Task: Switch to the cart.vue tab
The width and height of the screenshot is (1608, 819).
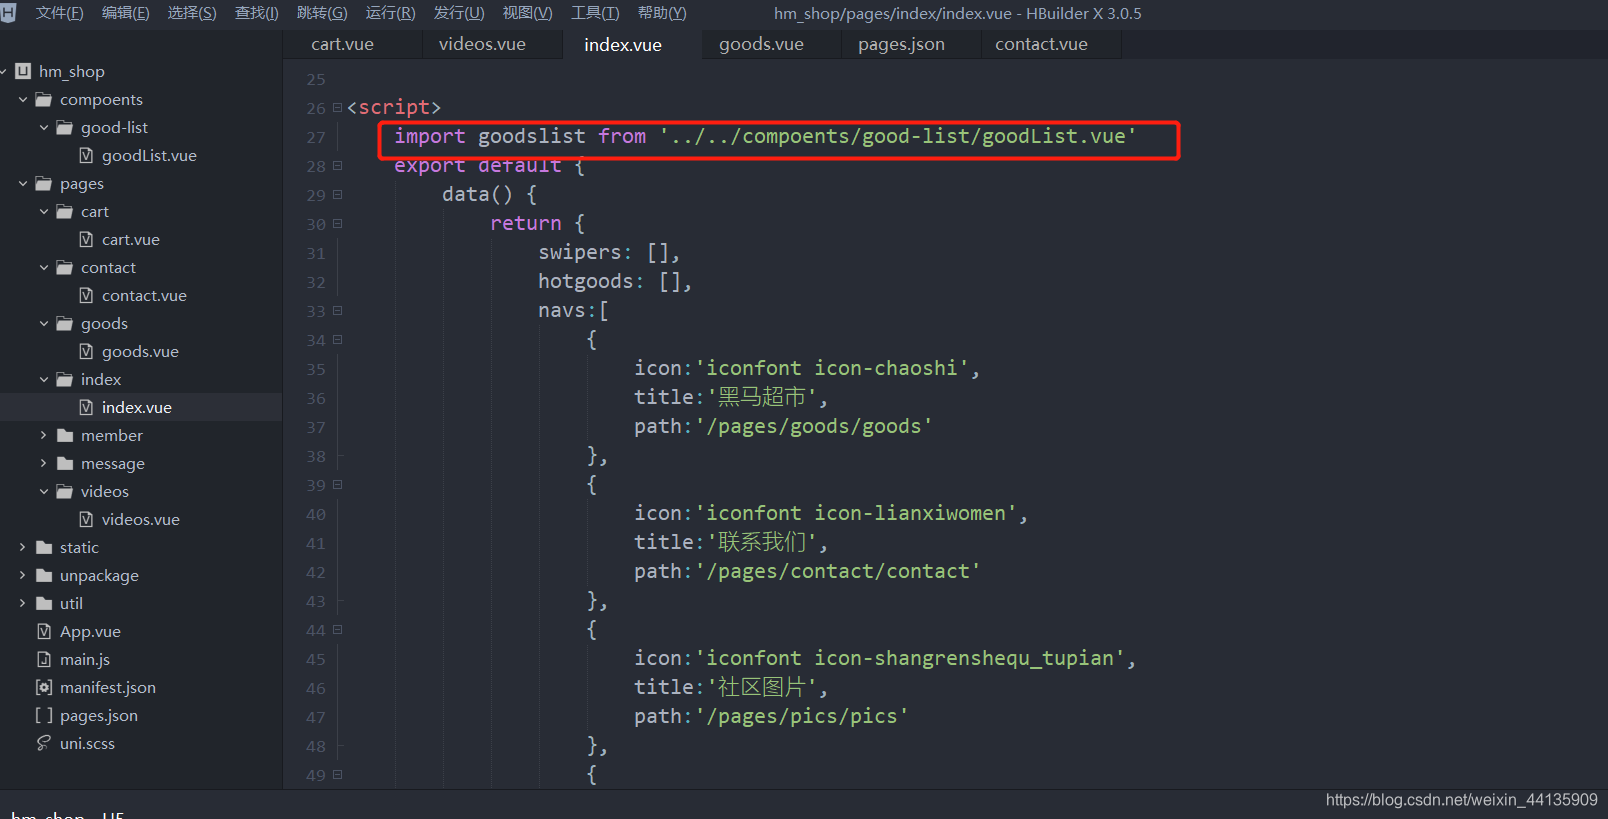Action: coord(342,44)
